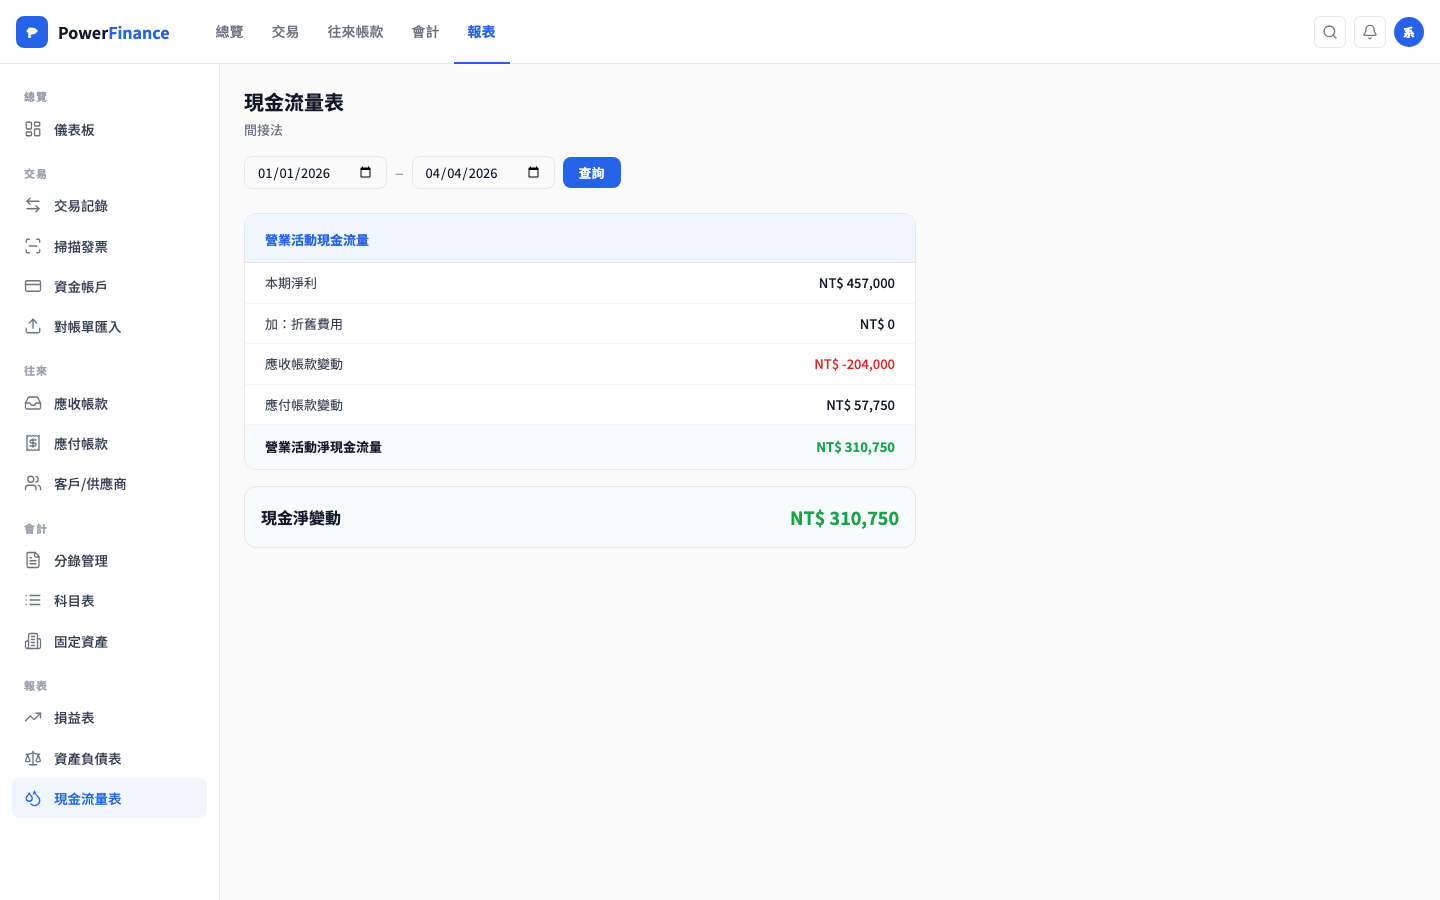The image size is (1440, 900).
Task: Open the 儀表板 dashboard icon in sidebar
Action: [32, 129]
